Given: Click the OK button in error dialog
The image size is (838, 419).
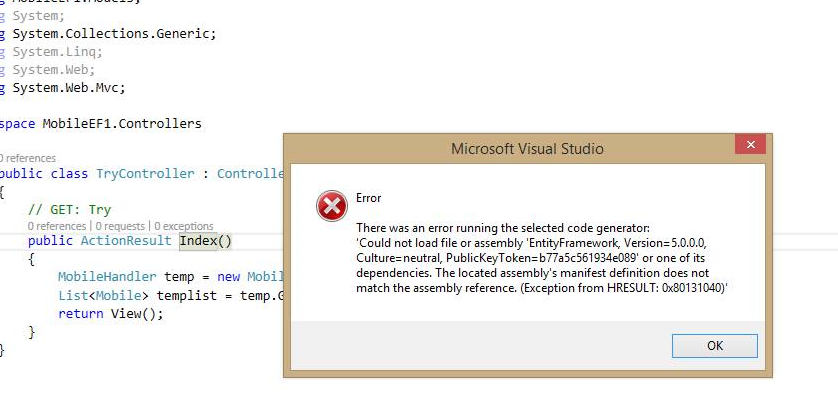Looking at the screenshot, I should pyautogui.click(x=716, y=346).
